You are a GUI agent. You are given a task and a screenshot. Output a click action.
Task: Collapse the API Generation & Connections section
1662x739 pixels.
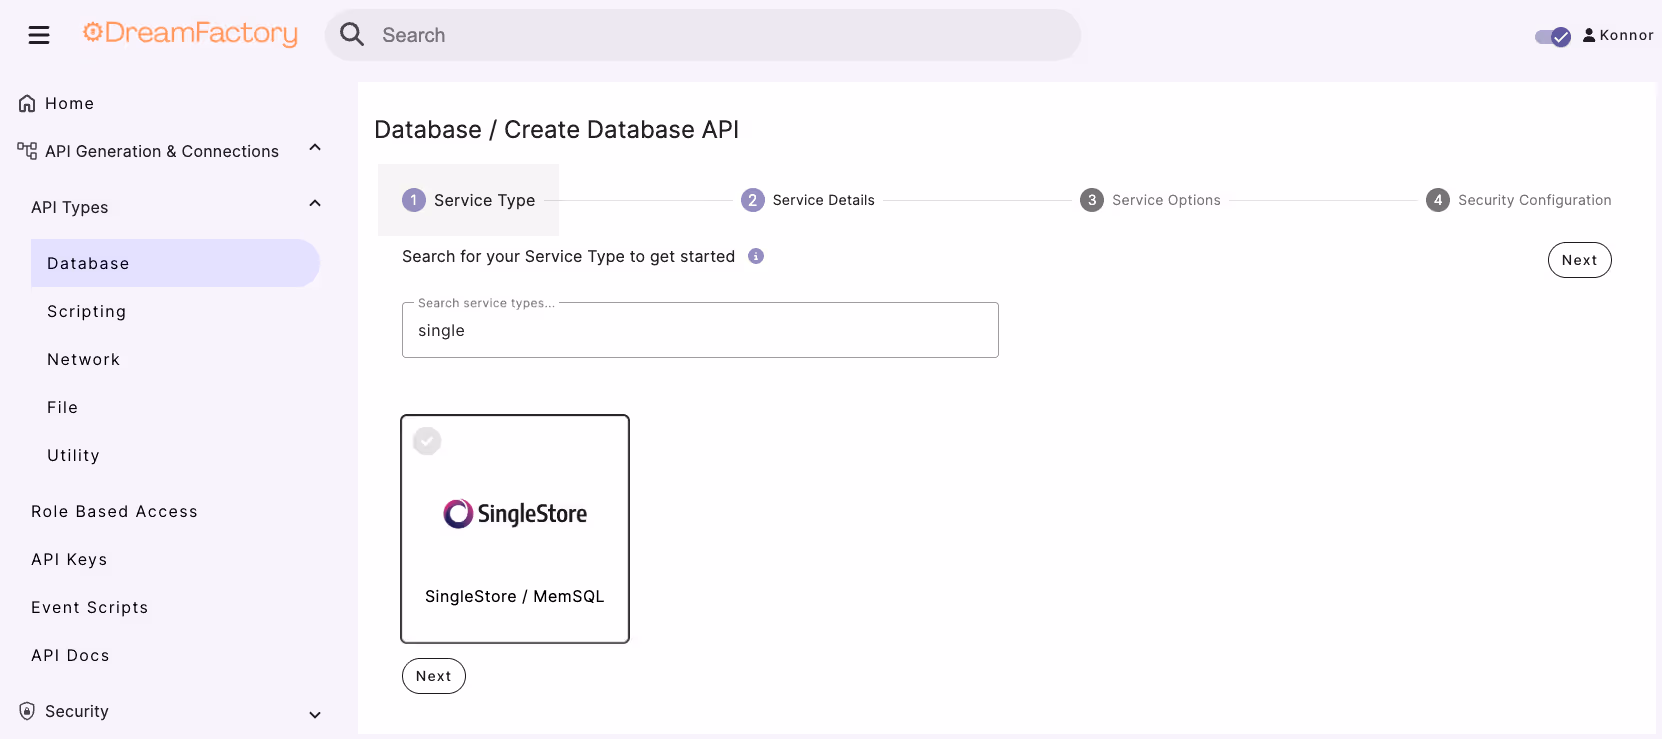coord(315,148)
